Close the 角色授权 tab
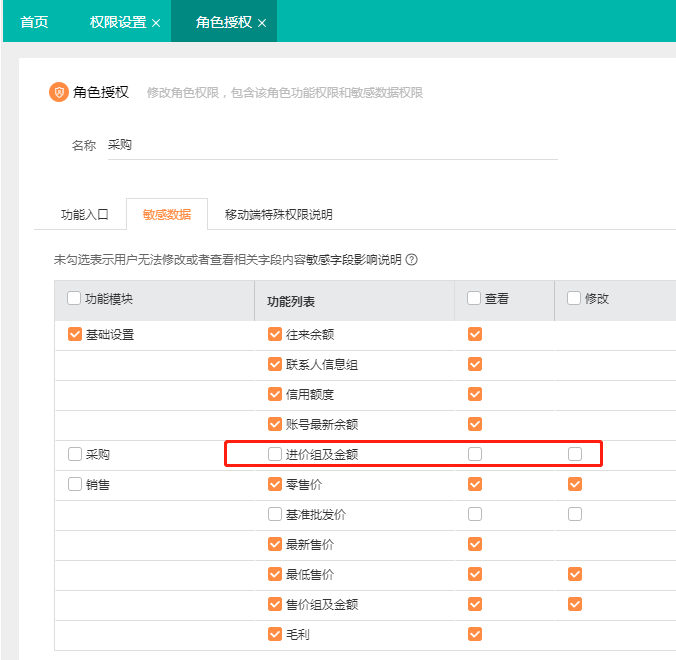Screen dimensions: 676x660 point(262,22)
